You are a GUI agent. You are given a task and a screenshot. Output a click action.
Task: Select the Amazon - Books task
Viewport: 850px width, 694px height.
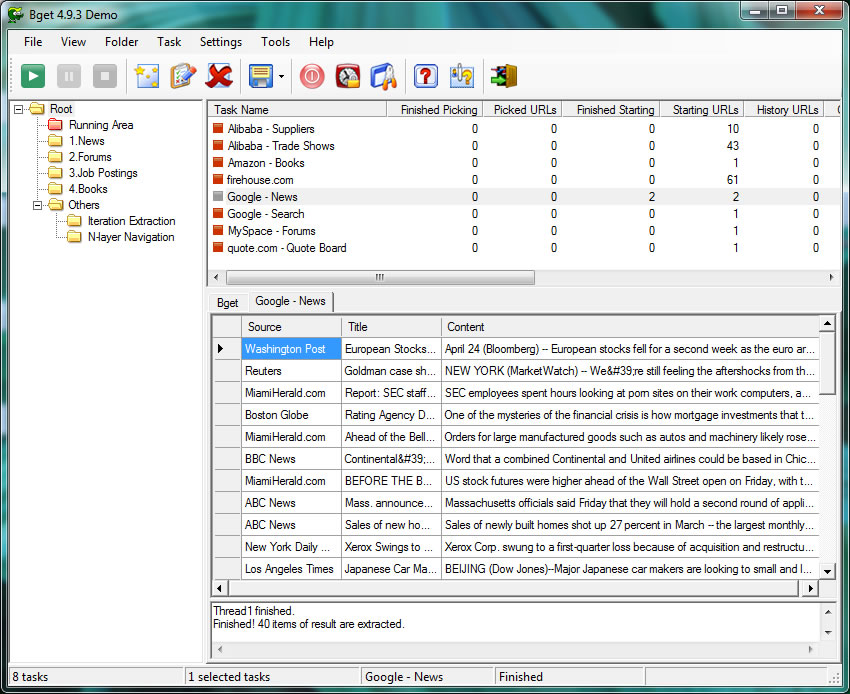point(266,163)
